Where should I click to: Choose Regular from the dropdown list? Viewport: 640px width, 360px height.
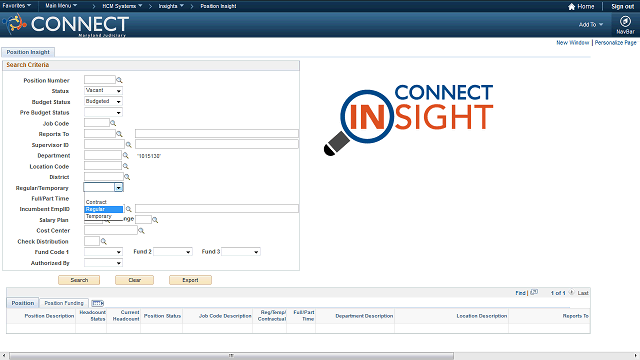tap(104, 209)
